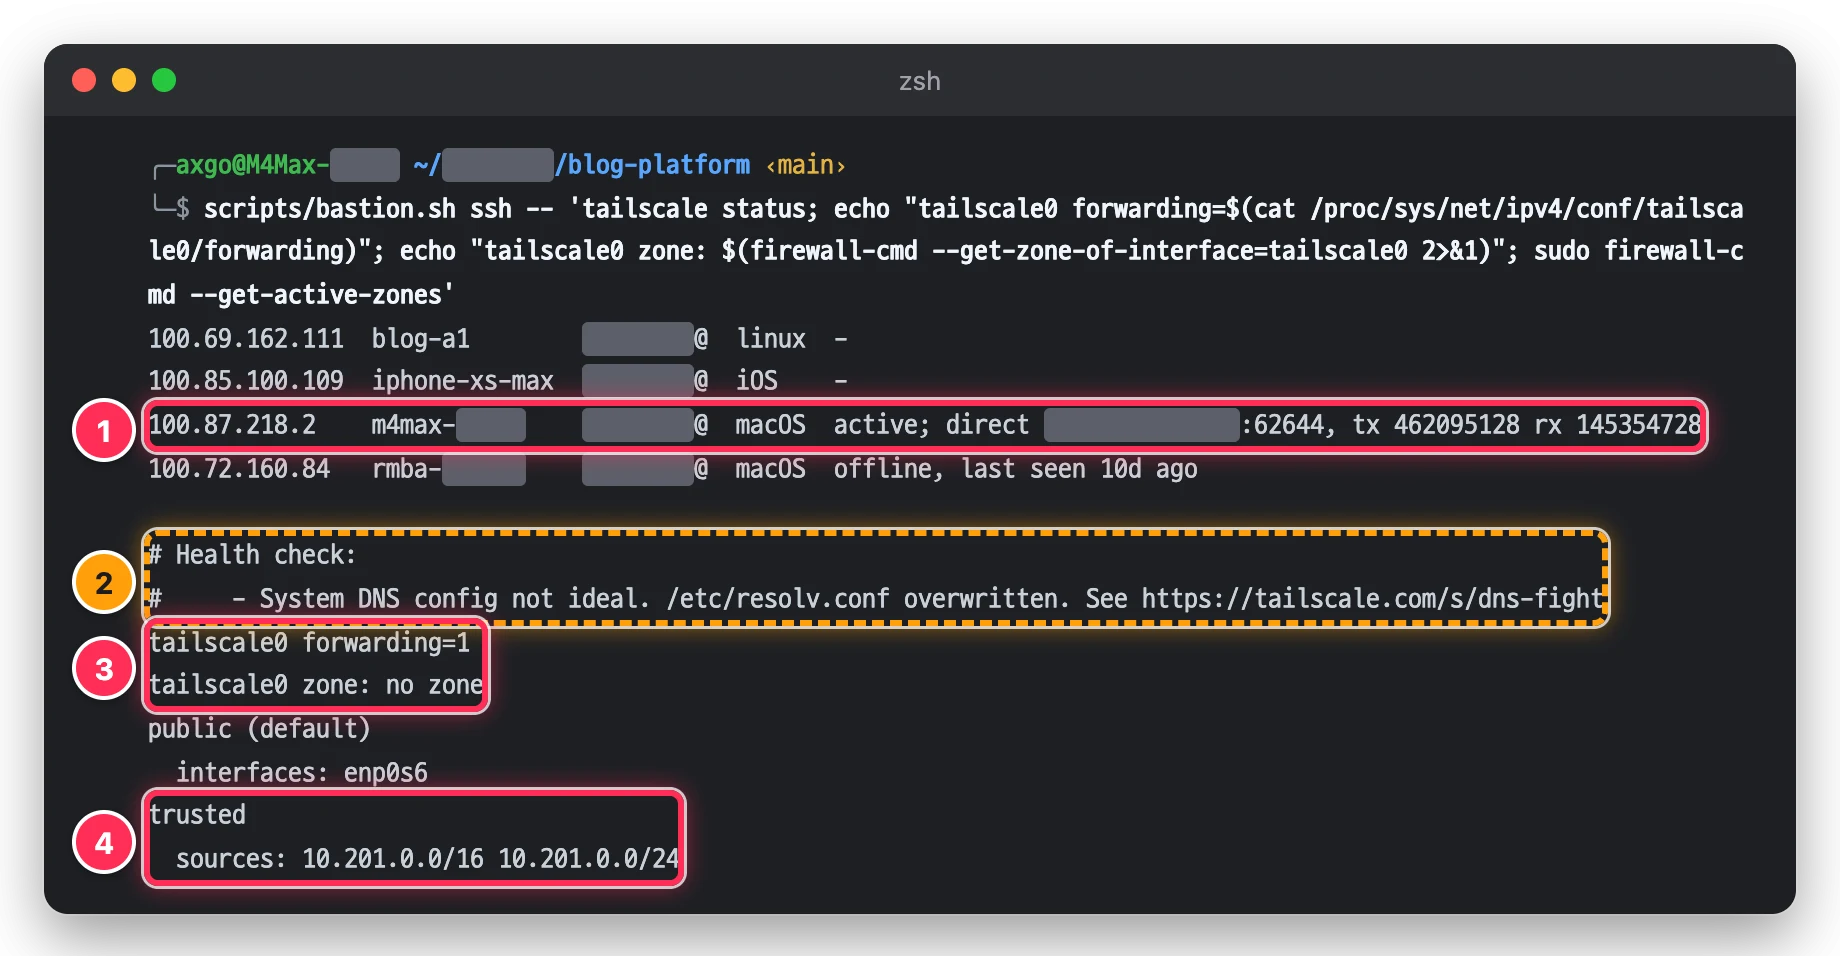Viewport: 1840px width, 956px height.
Task: Click the linux operating system label
Action: (771, 338)
